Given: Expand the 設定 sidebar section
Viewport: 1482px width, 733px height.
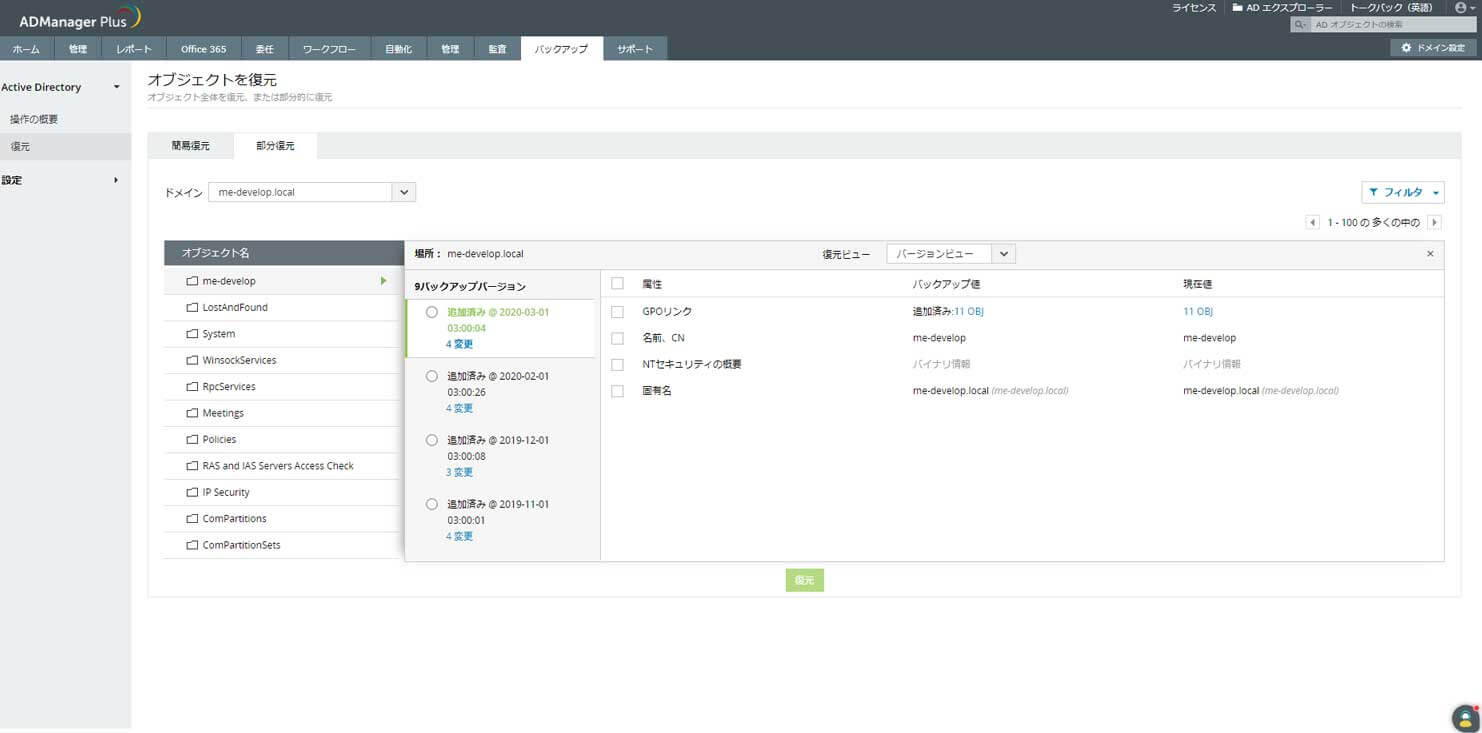Looking at the screenshot, I should [116, 180].
